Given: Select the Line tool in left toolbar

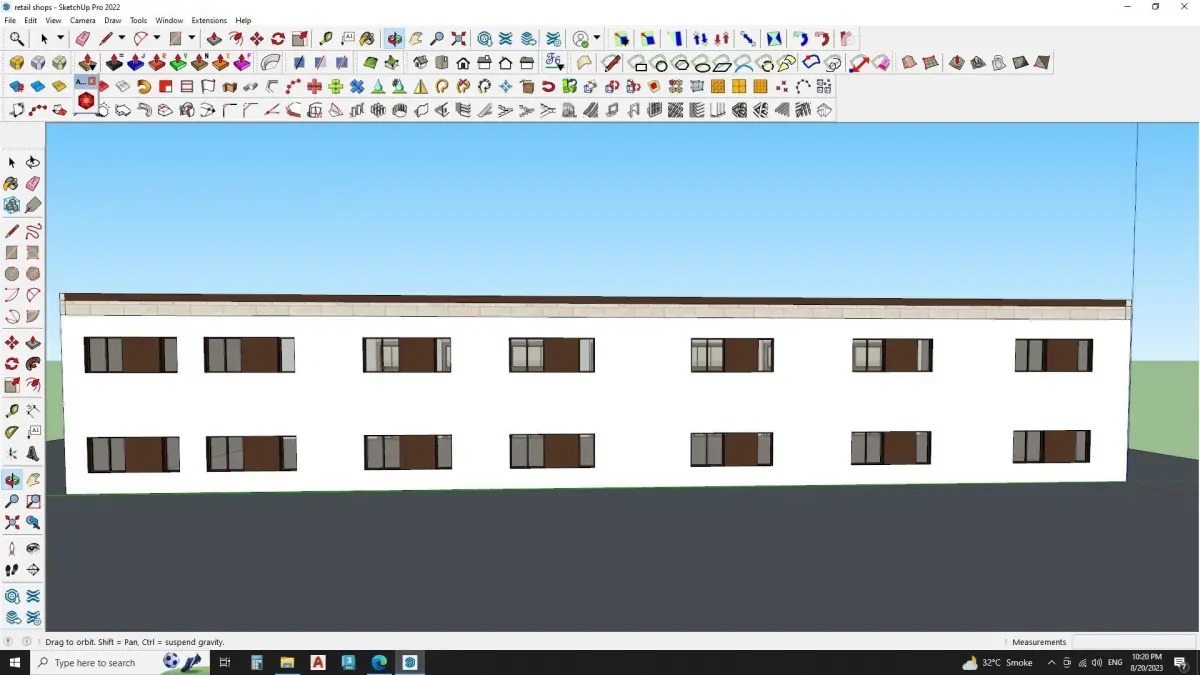Looking at the screenshot, I should pos(12,230).
